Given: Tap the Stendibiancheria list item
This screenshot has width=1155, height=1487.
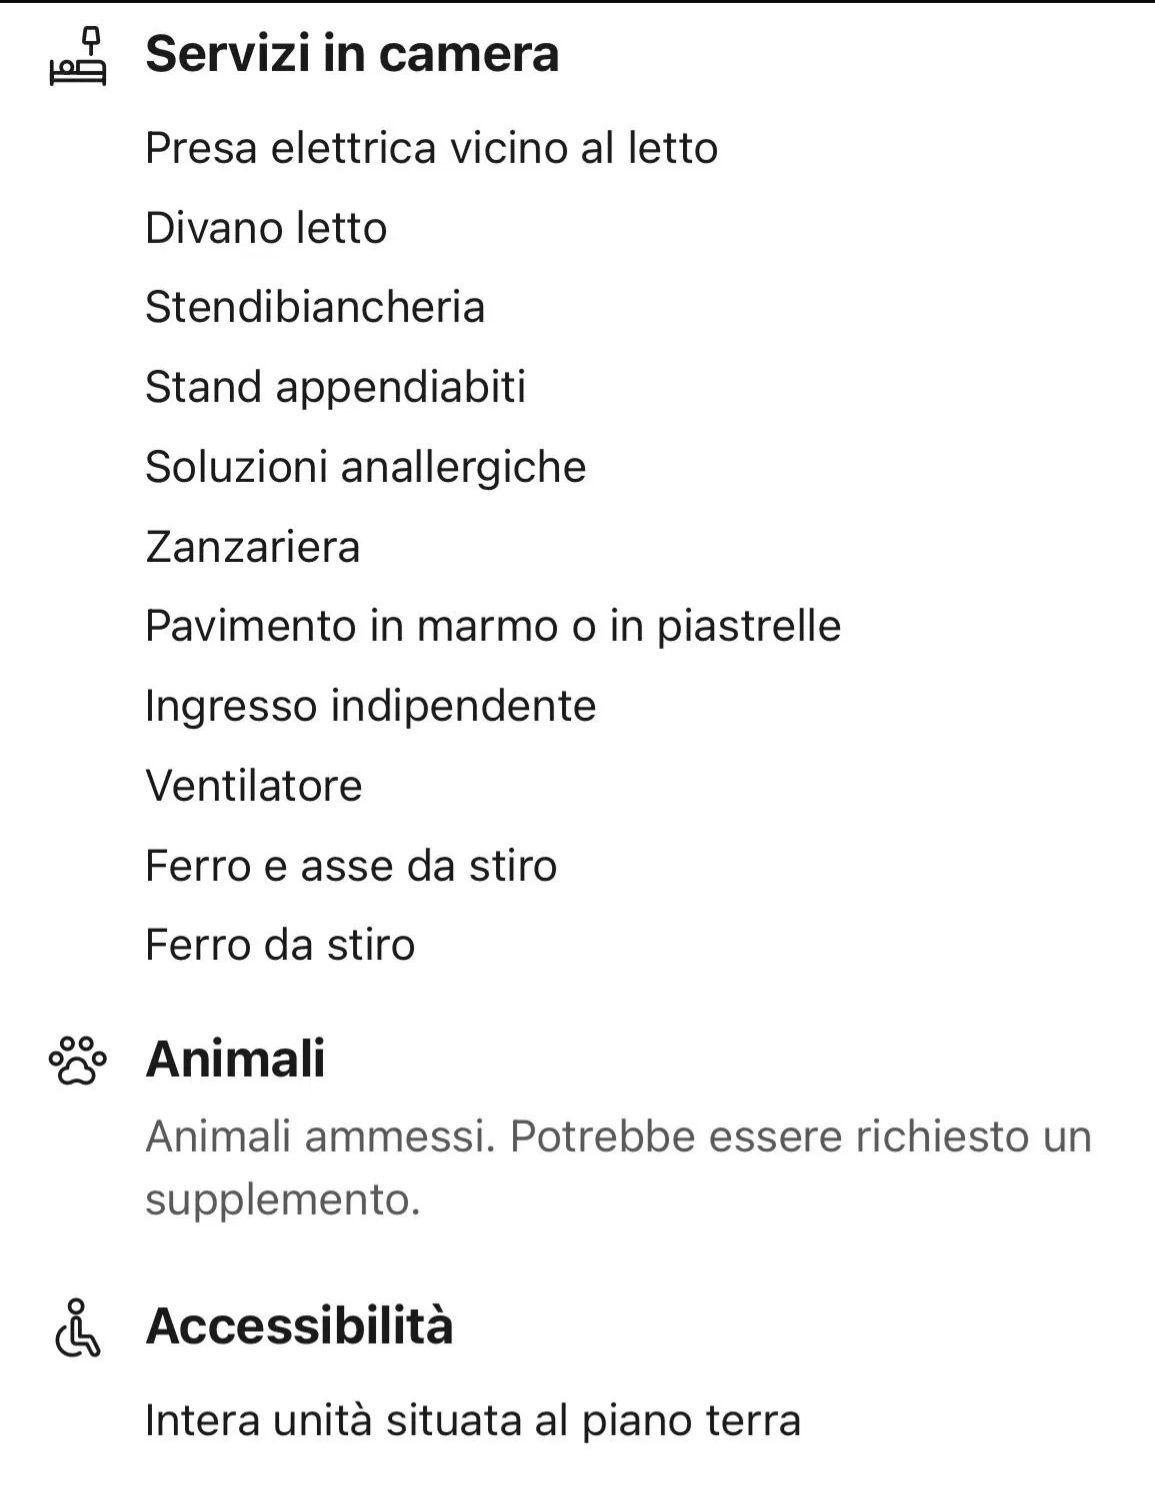Looking at the screenshot, I should (315, 307).
